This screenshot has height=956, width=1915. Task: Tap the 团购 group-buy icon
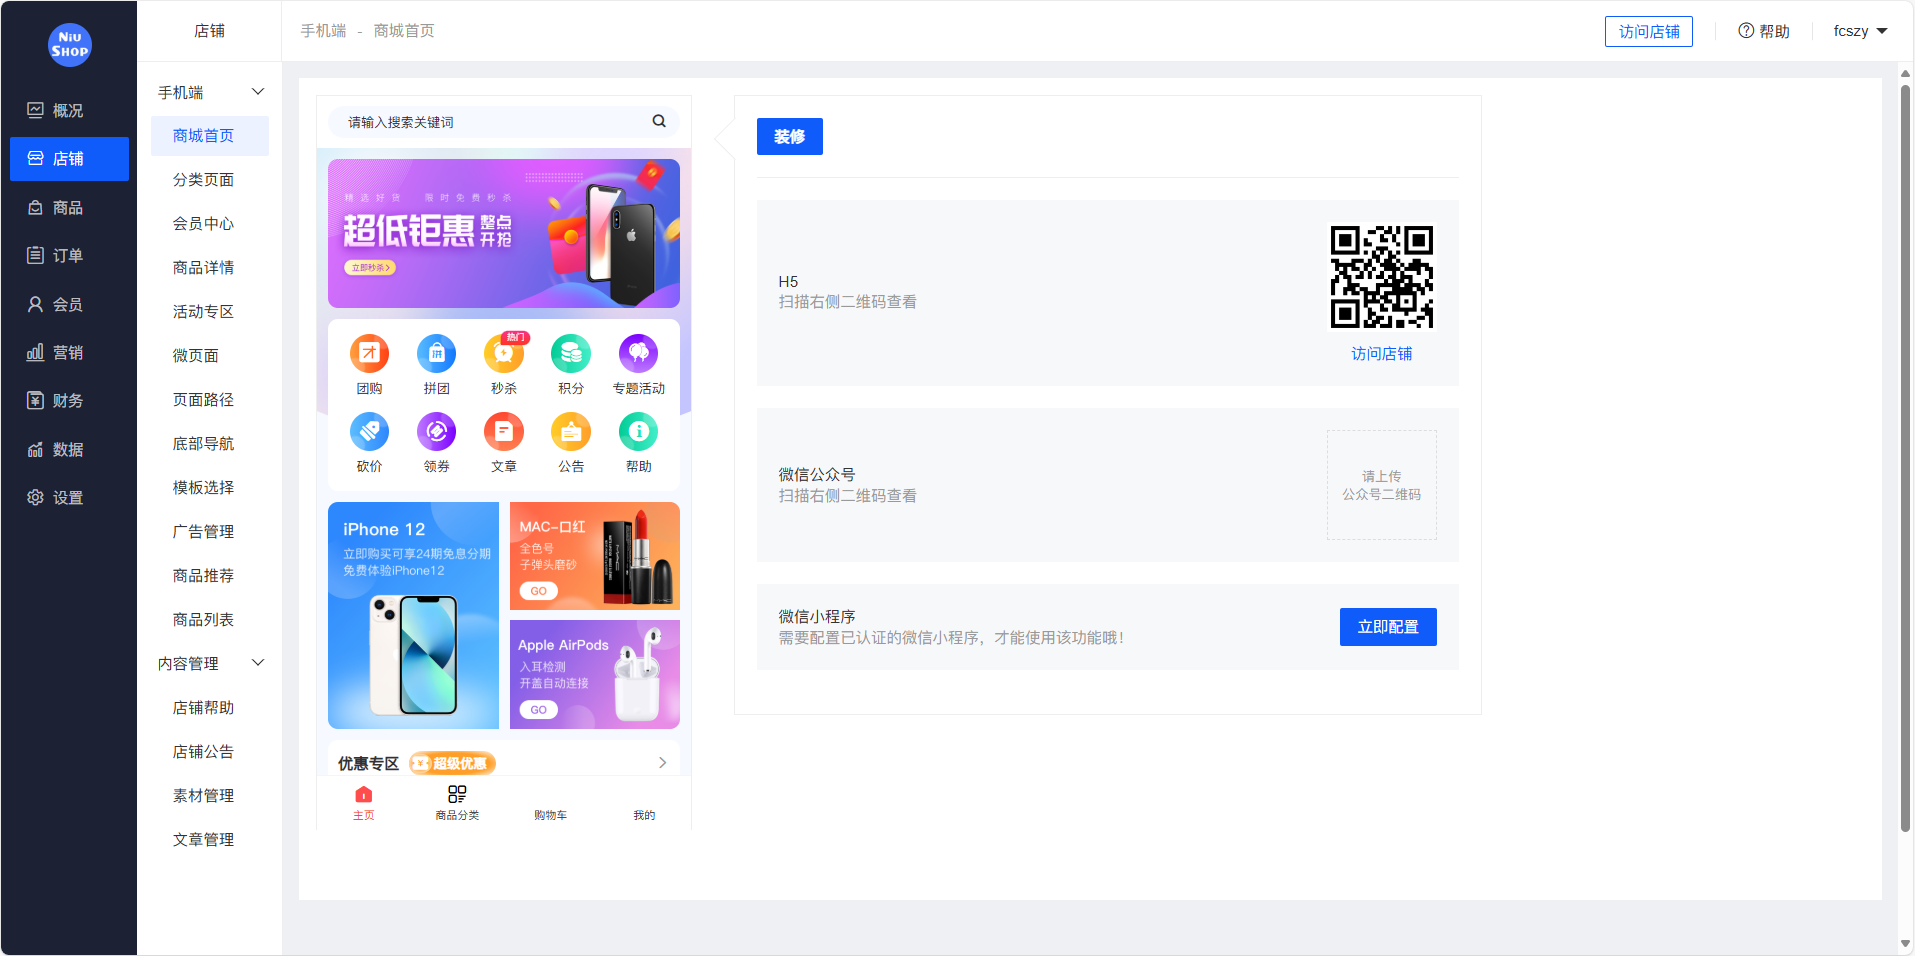pos(369,353)
